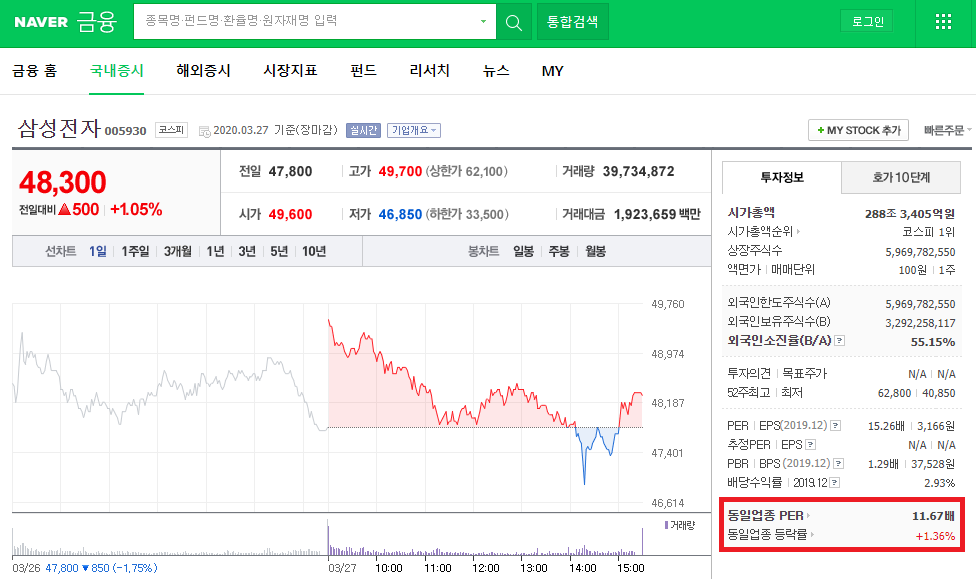The width and height of the screenshot is (976, 579).
Task: Select the 3년 line chart period
Action: (247, 252)
